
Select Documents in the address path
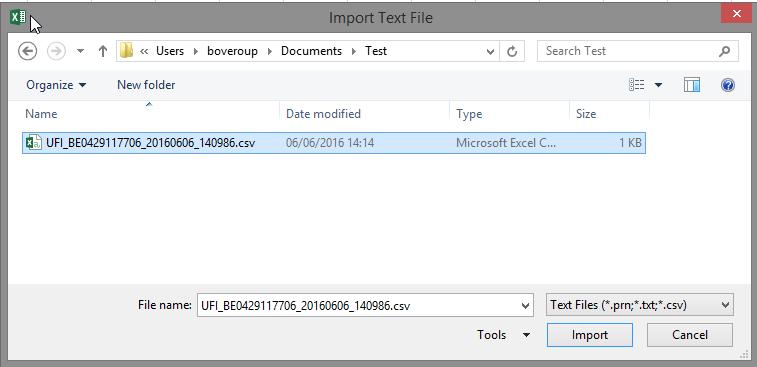[x=311, y=51]
